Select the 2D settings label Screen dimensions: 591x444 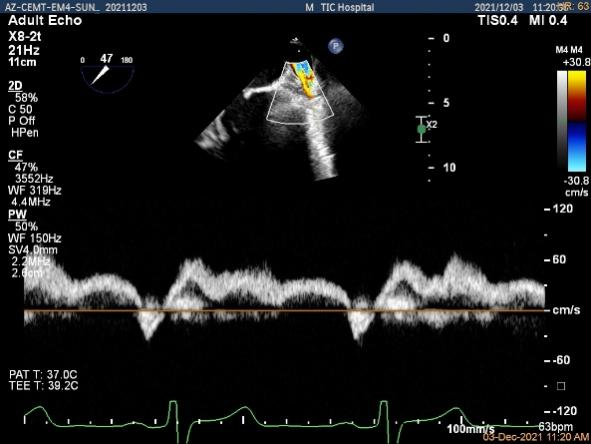tap(15, 86)
